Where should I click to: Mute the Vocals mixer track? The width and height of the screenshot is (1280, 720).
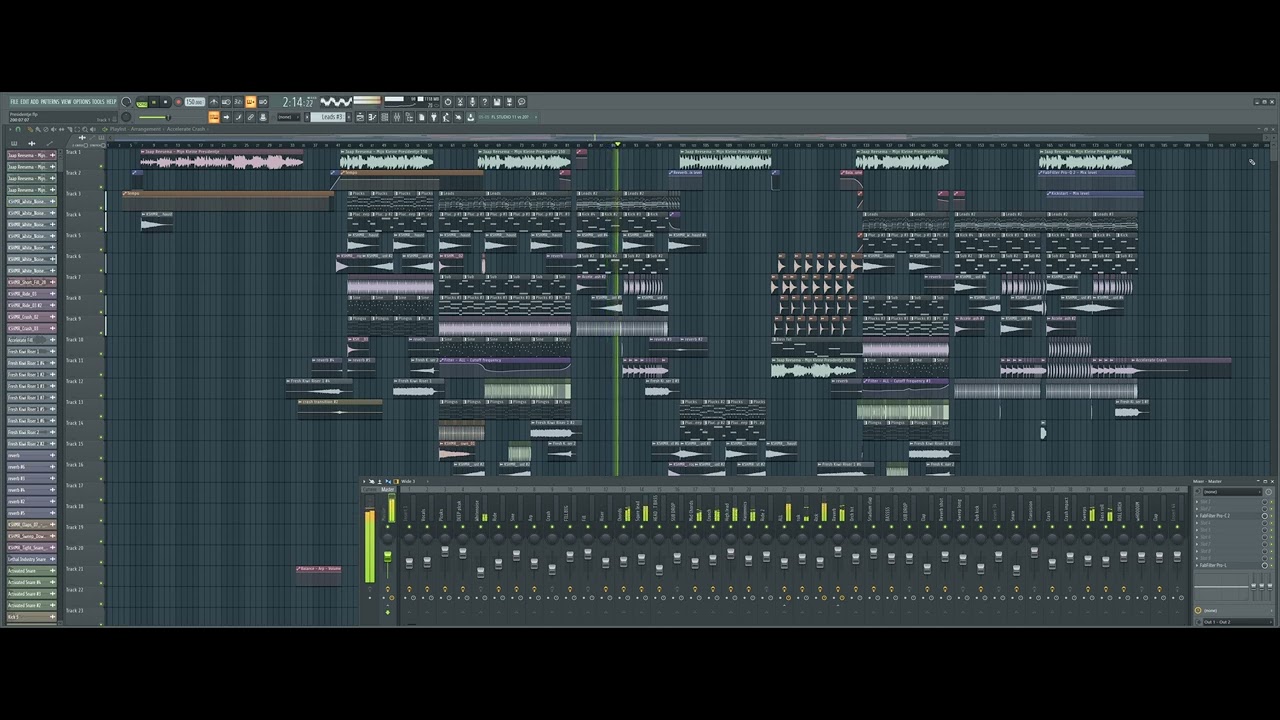427,527
